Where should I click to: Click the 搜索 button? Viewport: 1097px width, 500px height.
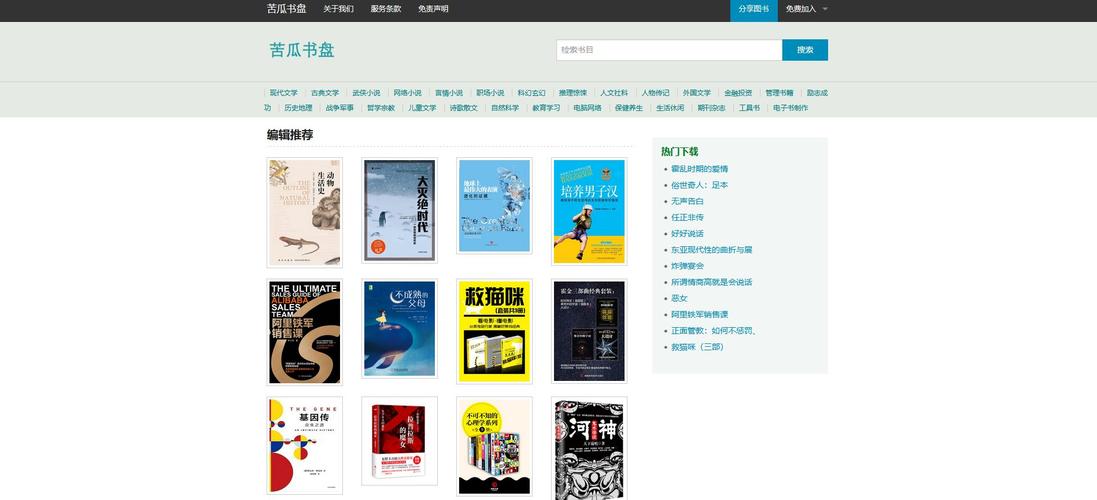pos(805,50)
